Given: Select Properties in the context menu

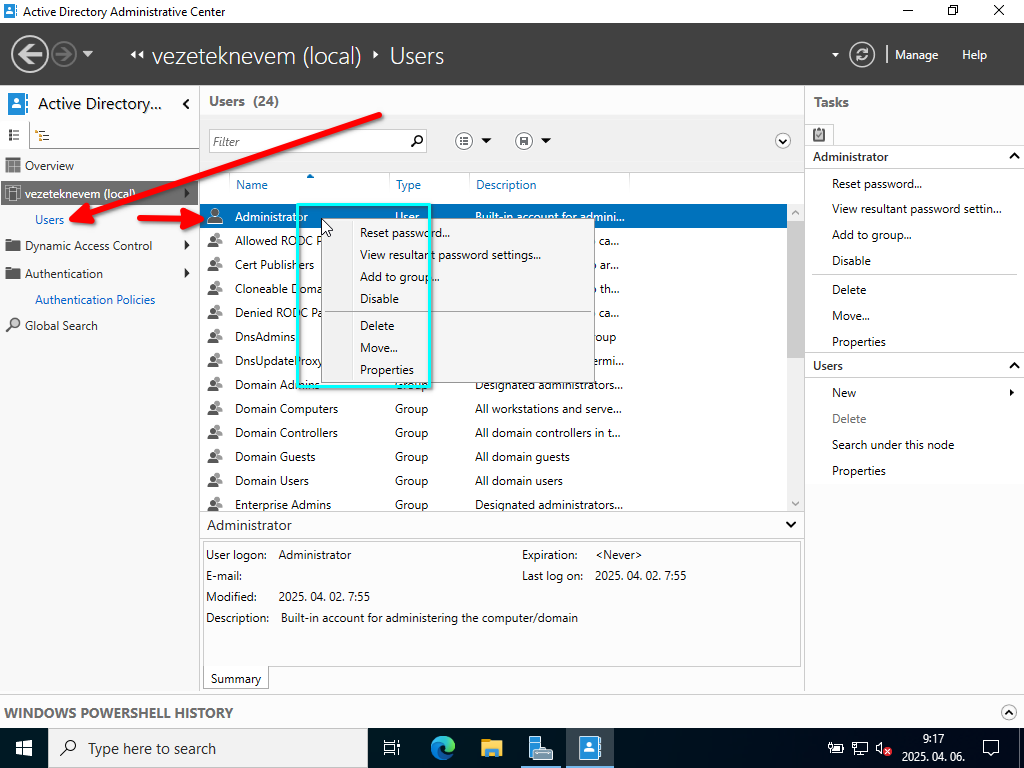Looking at the screenshot, I should click(x=387, y=370).
